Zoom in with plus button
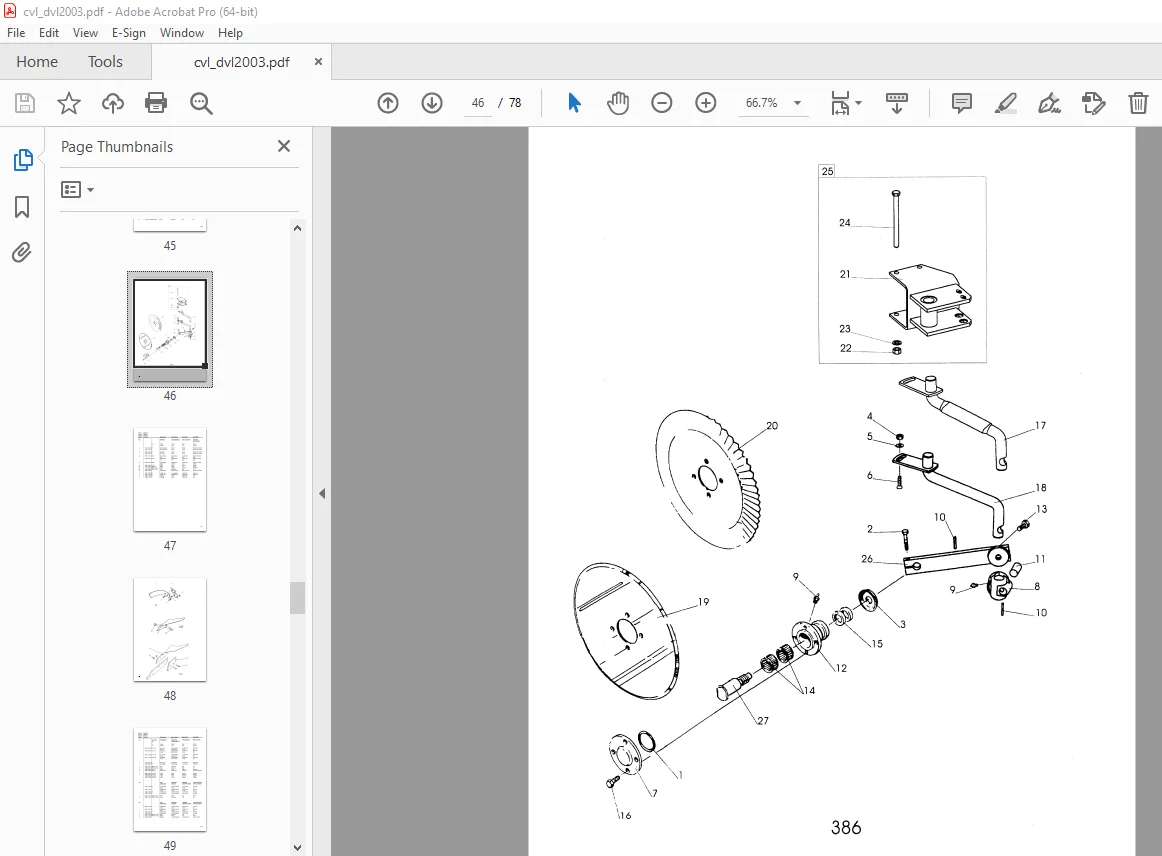The height and width of the screenshot is (856, 1162). click(706, 103)
